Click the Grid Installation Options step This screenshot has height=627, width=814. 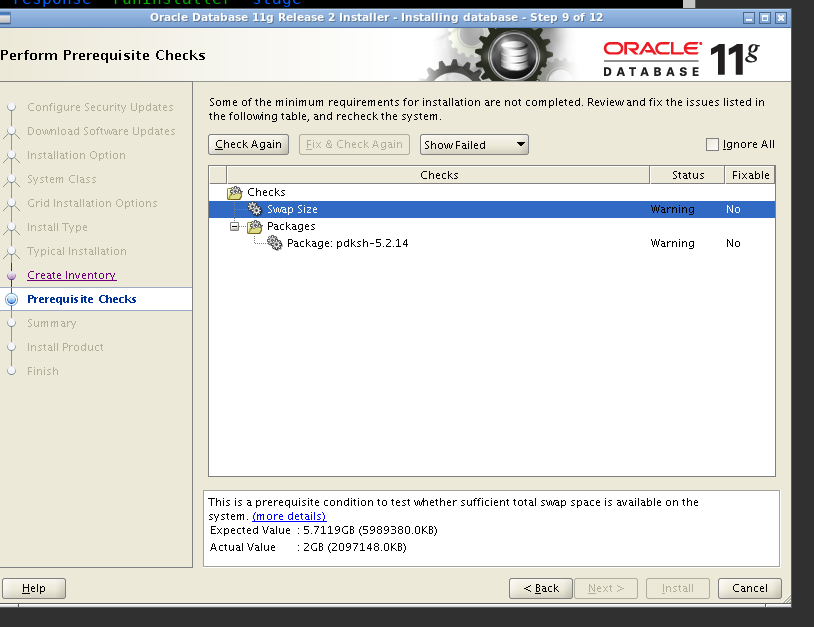point(92,203)
